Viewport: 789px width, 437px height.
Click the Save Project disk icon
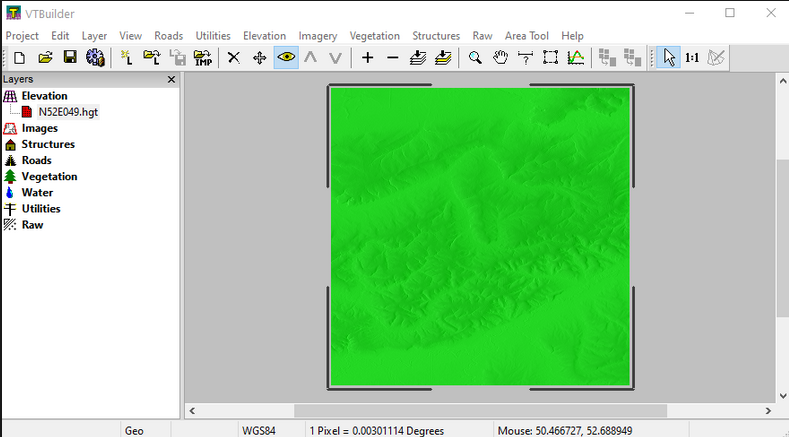(x=70, y=58)
